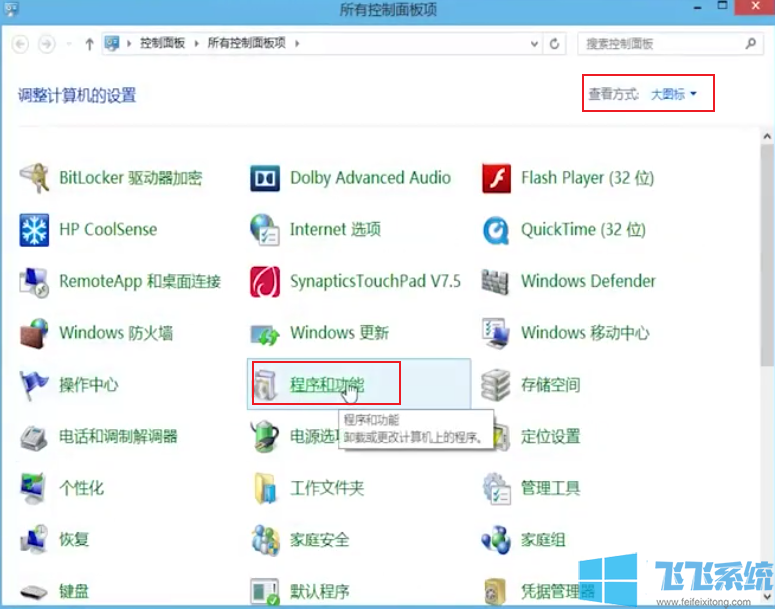
Task: Open the Windows 移动中心 icon
Action: [x=496, y=333]
